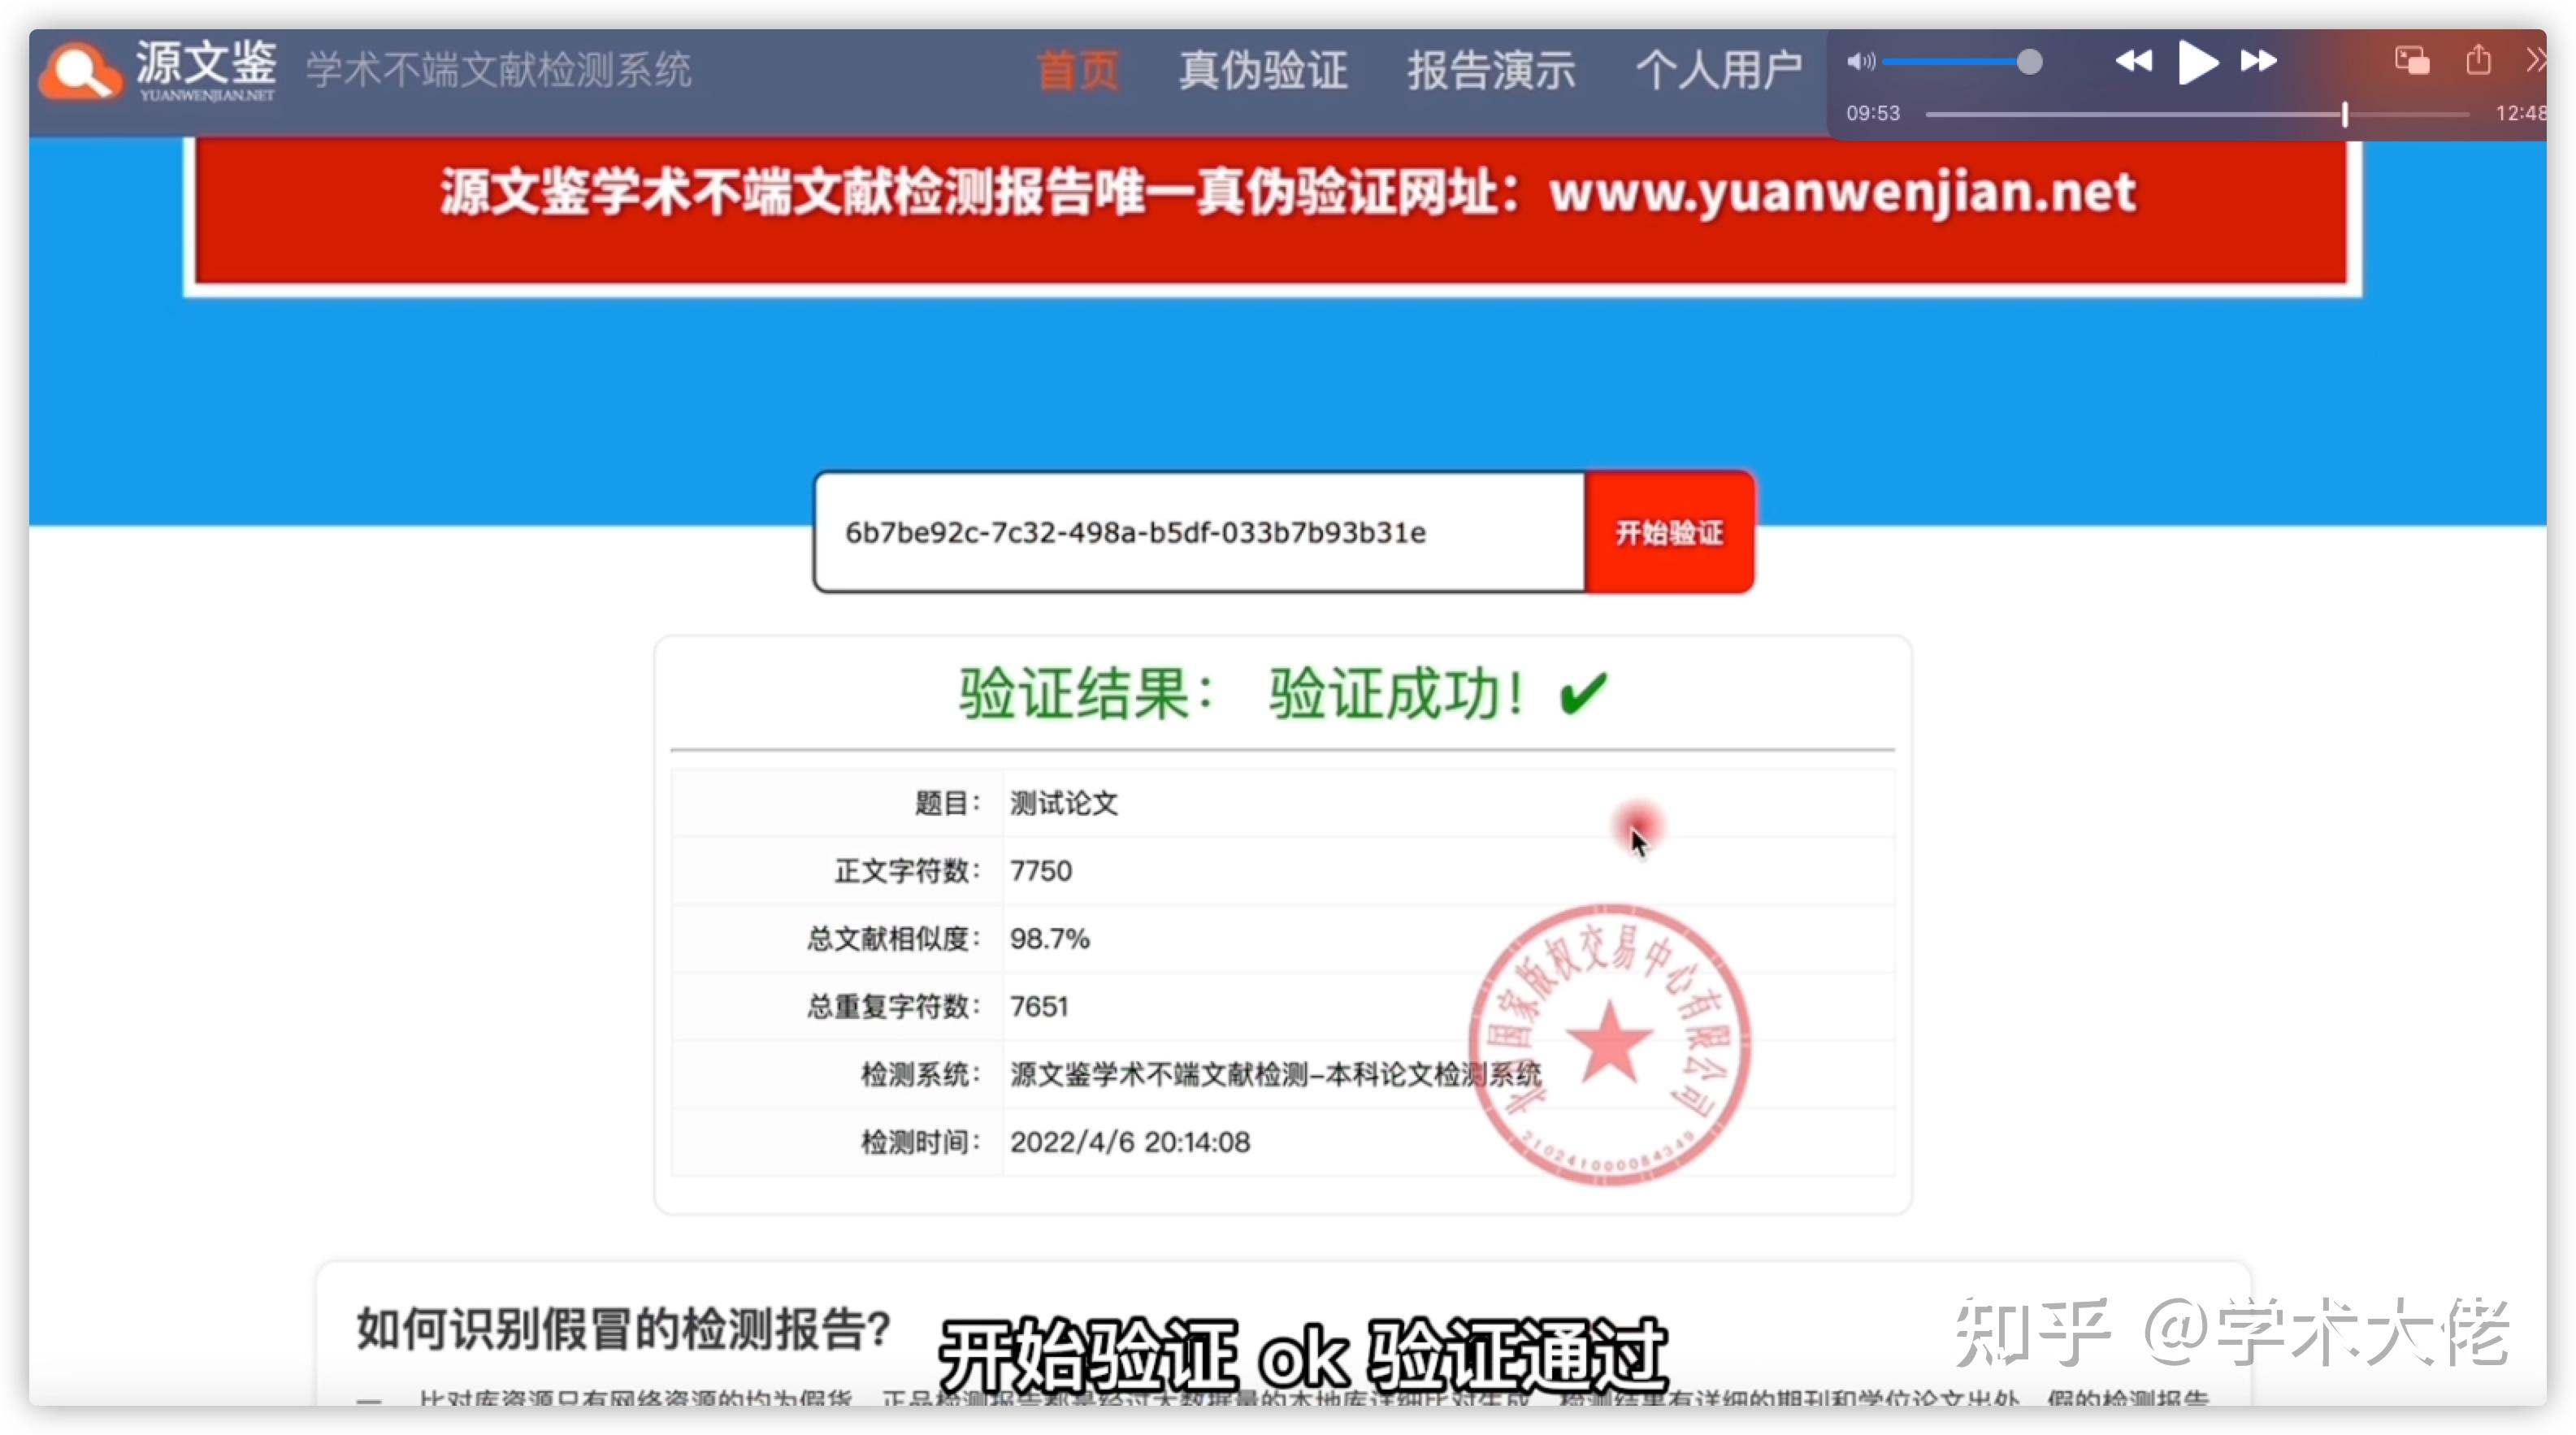Click the 源文鉴 site title text
The height and width of the screenshot is (1435, 2576).
(x=206, y=62)
